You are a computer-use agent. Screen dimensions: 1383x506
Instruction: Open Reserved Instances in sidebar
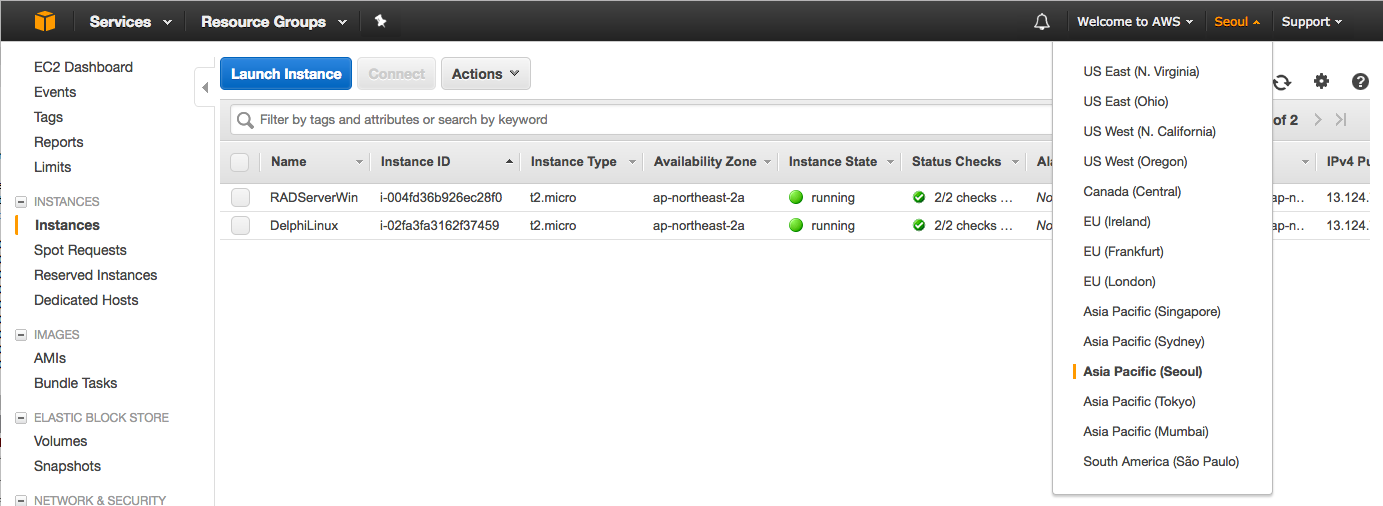(96, 275)
